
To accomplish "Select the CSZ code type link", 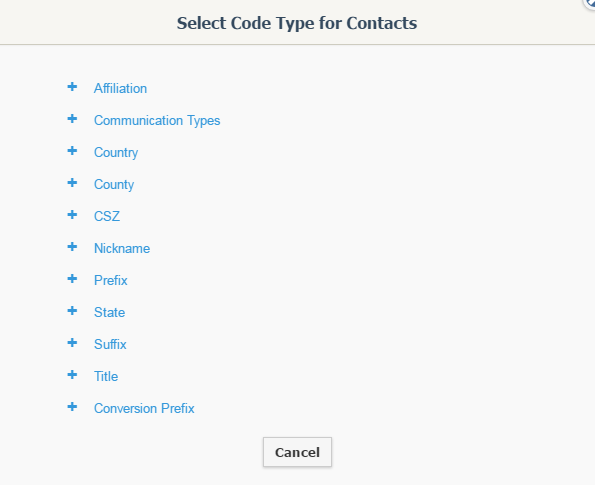I will [x=107, y=216].
